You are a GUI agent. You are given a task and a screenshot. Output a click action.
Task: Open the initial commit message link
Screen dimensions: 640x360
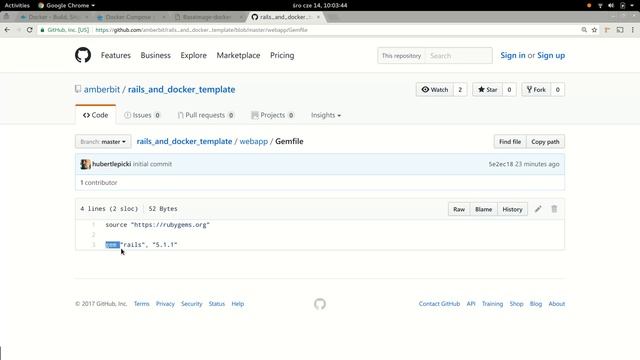coord(152,164)
